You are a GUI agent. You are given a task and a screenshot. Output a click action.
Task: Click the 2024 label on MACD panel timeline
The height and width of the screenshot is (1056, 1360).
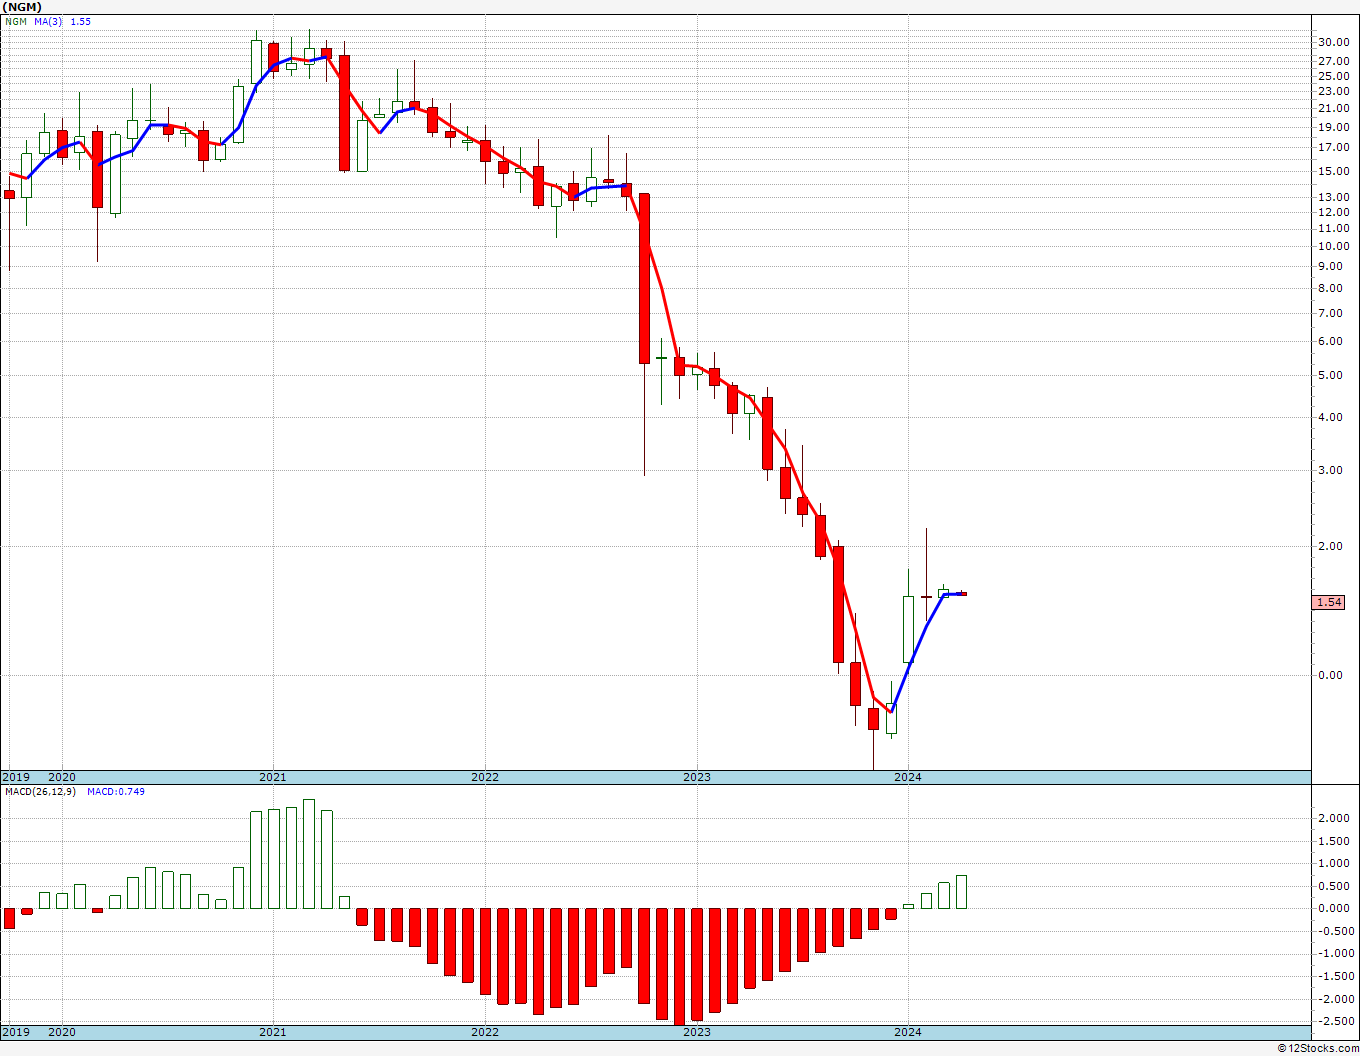coord(908,1032)
